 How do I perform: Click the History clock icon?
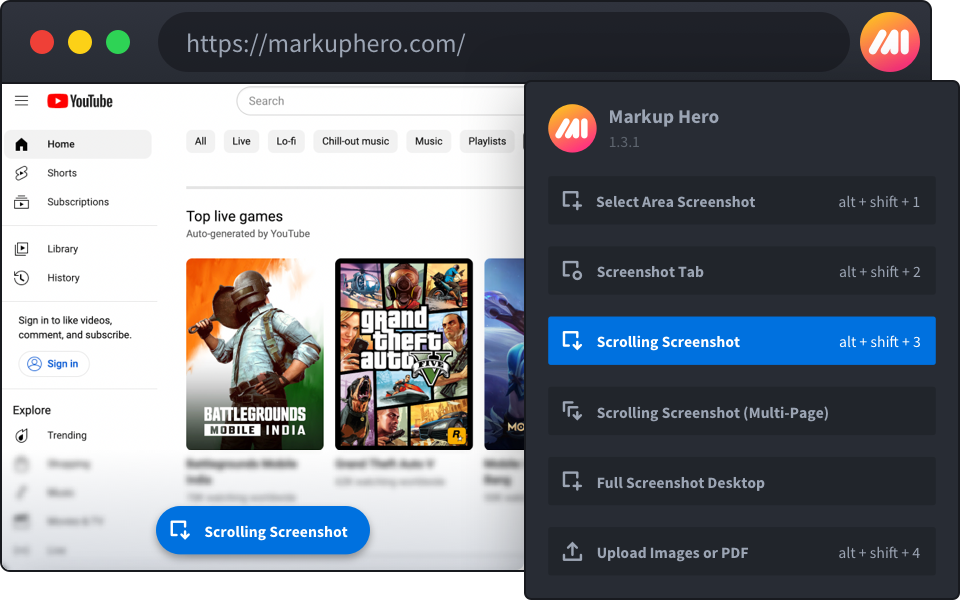pos(21,278)
